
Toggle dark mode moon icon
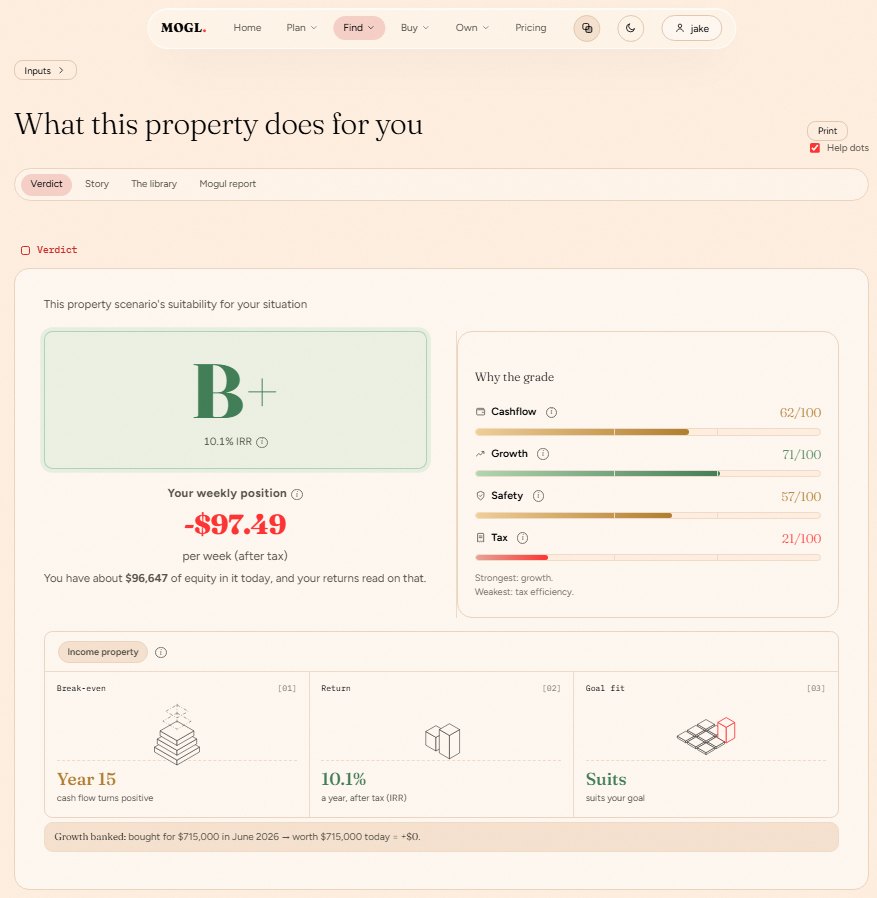click(x=630, y=28)
